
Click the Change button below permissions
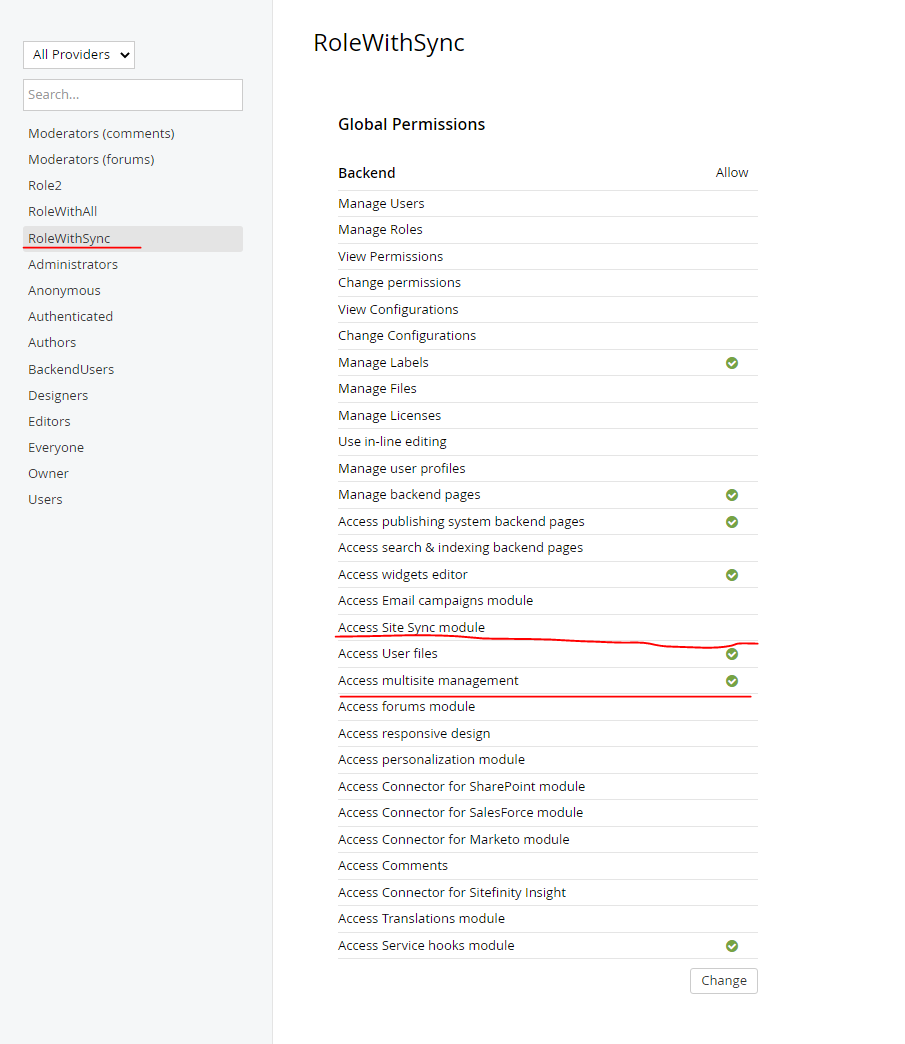(724, 981)
